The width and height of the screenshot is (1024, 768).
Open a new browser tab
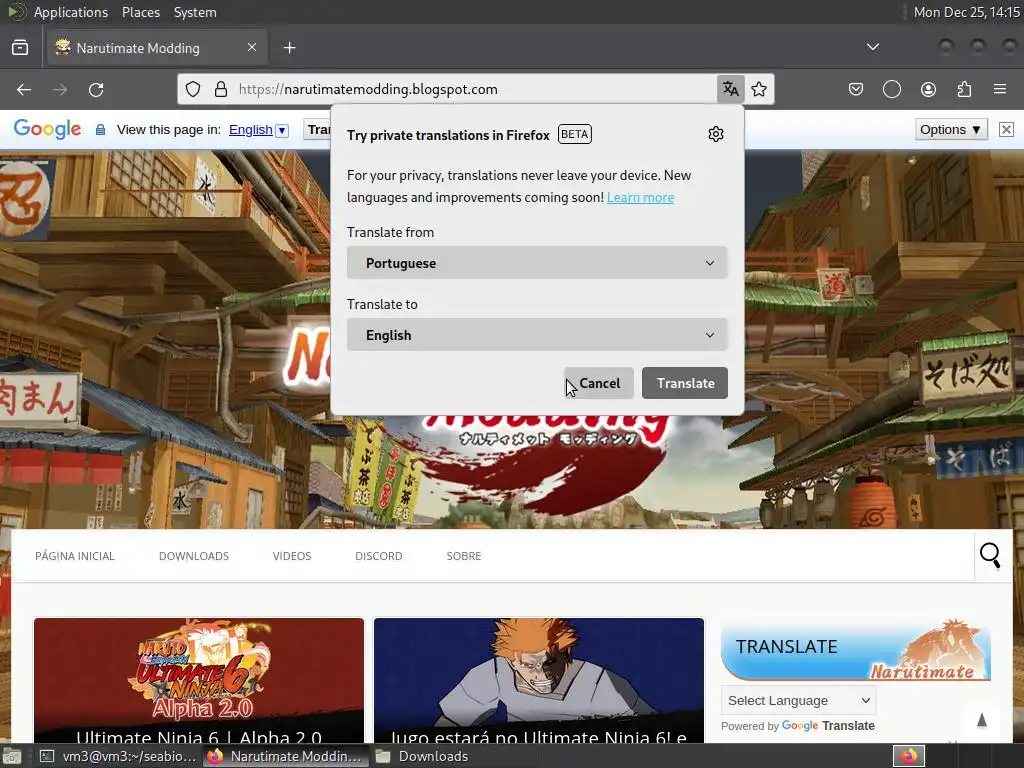289,48
